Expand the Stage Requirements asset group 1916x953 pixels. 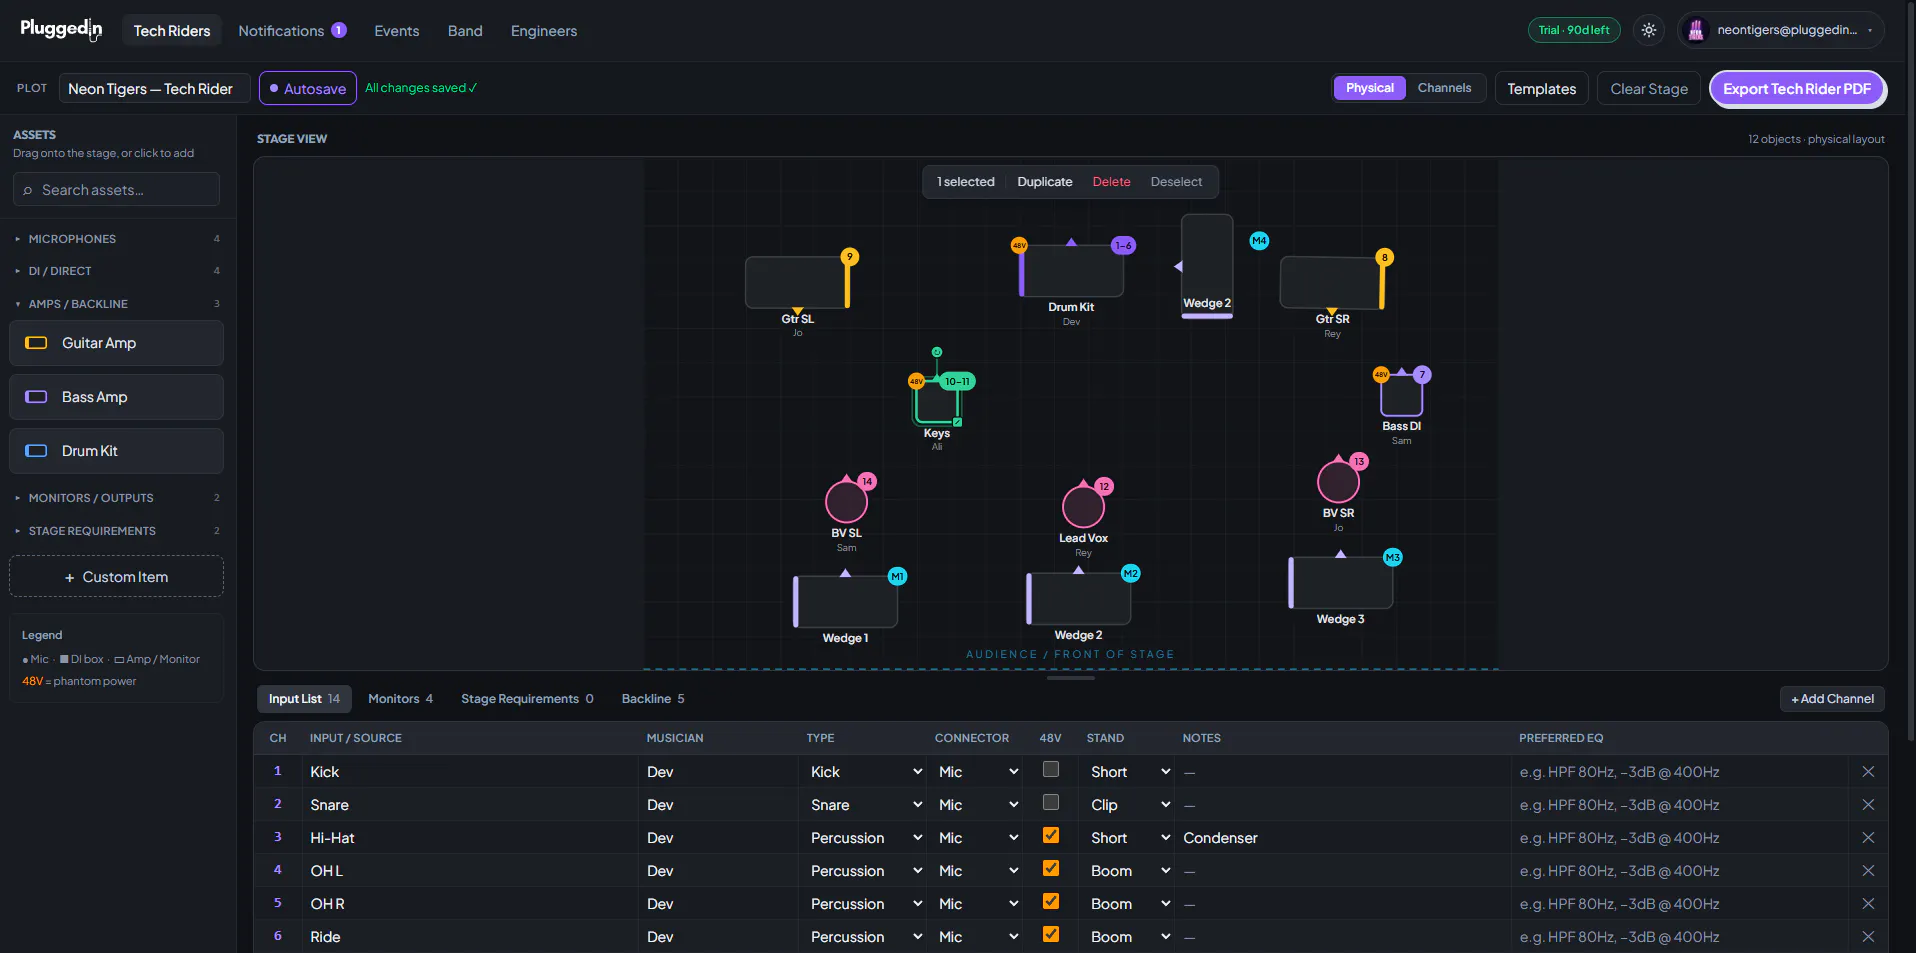(x=117, y=531)
